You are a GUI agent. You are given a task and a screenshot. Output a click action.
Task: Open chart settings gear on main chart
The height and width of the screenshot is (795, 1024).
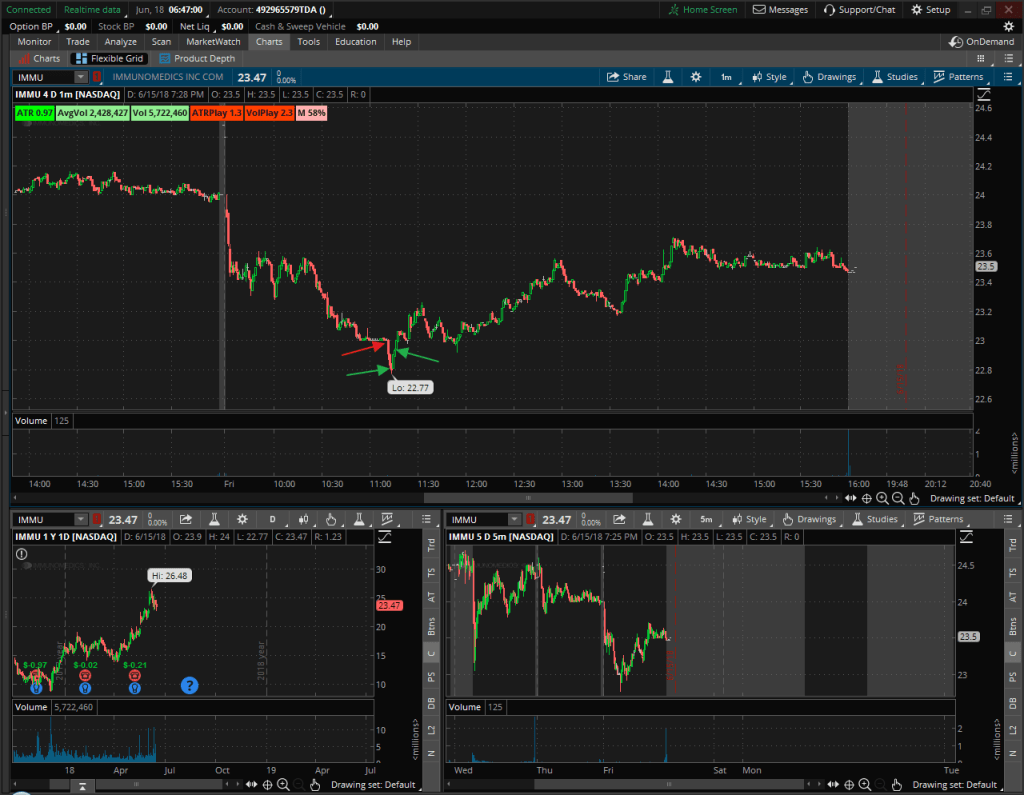(x=696, y=77)
